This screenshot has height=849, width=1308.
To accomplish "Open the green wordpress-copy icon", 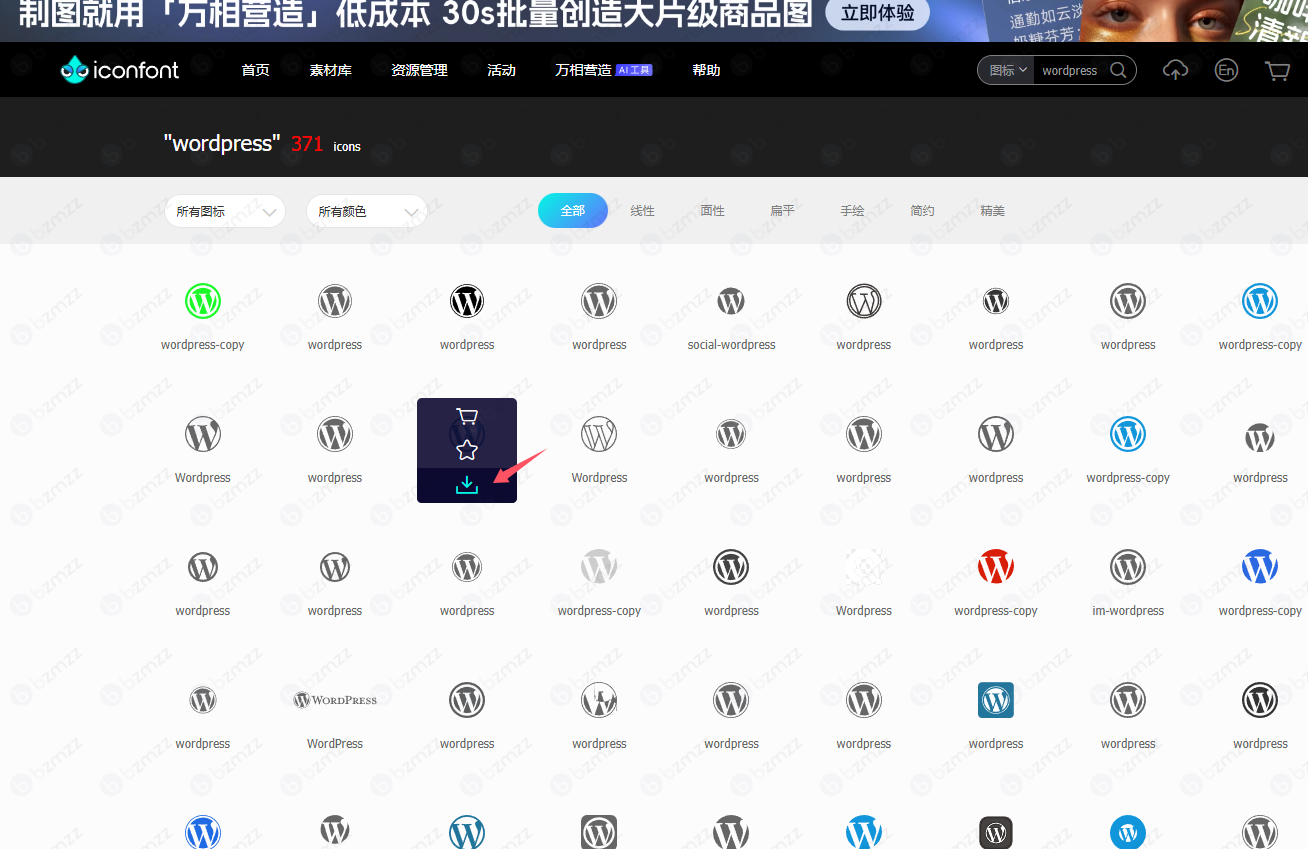I will point(203,301).
